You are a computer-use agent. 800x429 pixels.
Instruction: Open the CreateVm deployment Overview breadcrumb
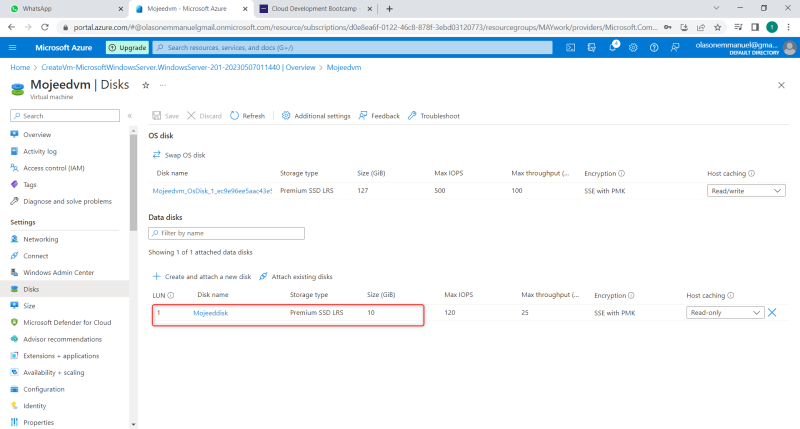(x=178, y=67)
